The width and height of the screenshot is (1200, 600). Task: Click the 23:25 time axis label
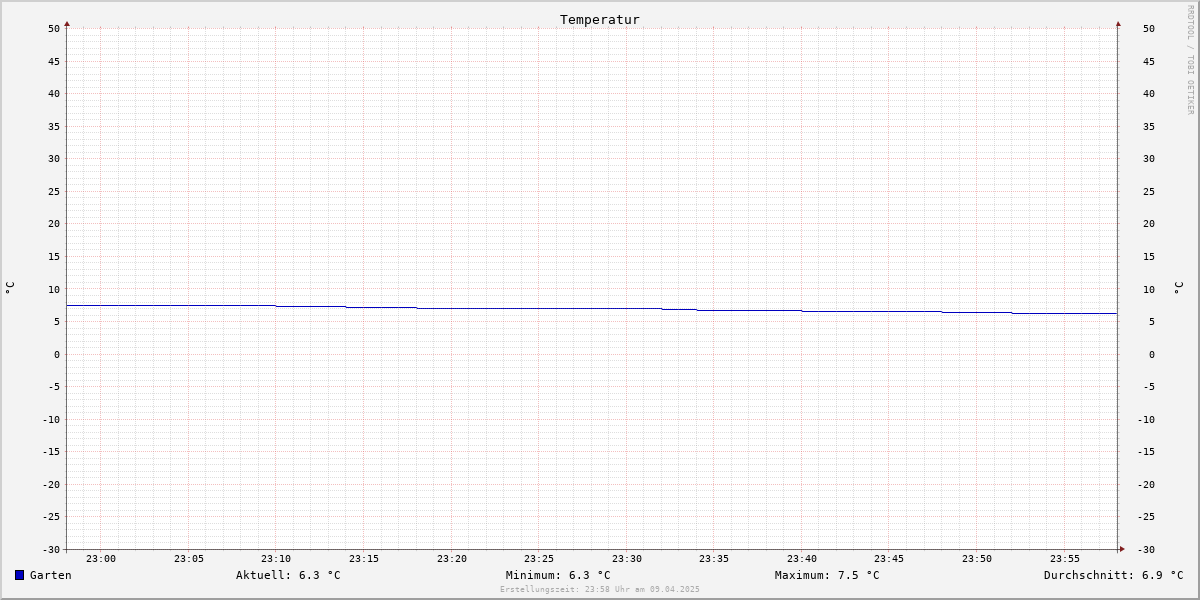tap(539, 559)
